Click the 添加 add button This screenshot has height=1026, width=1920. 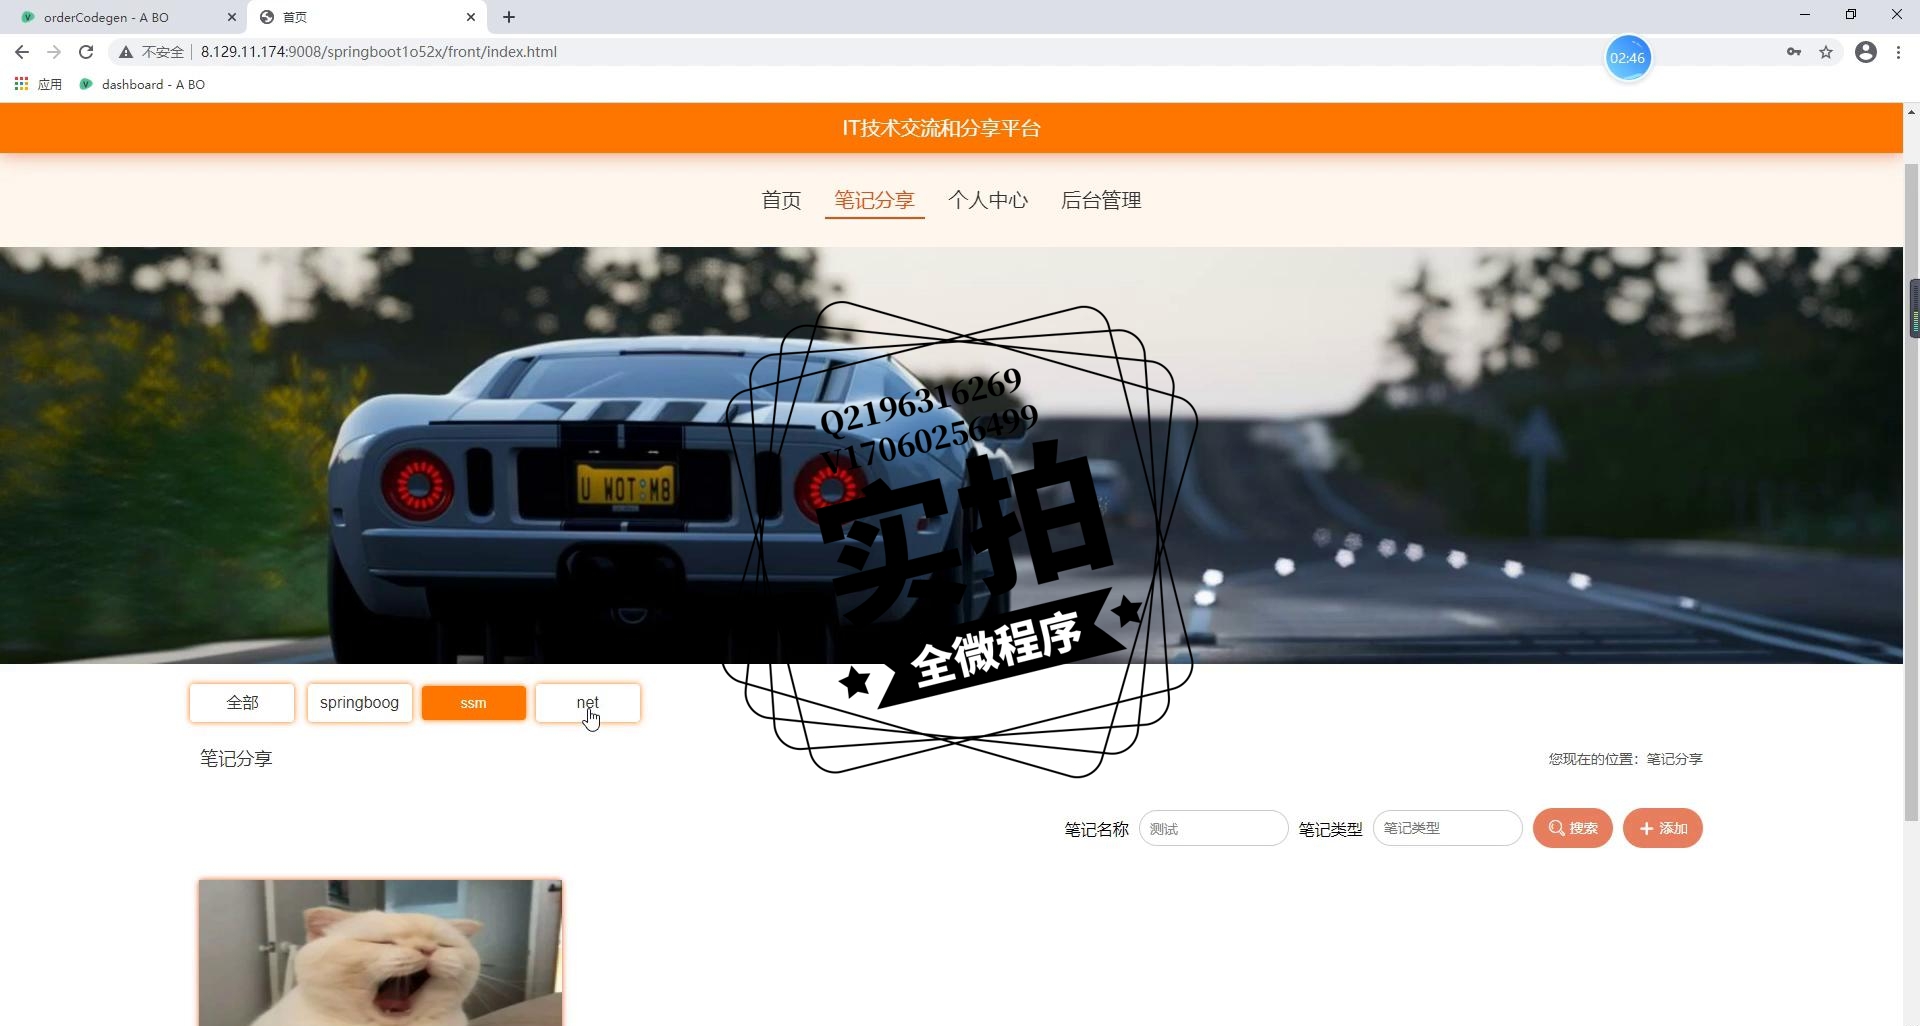pyautogui.click(x=1662, y=828)
